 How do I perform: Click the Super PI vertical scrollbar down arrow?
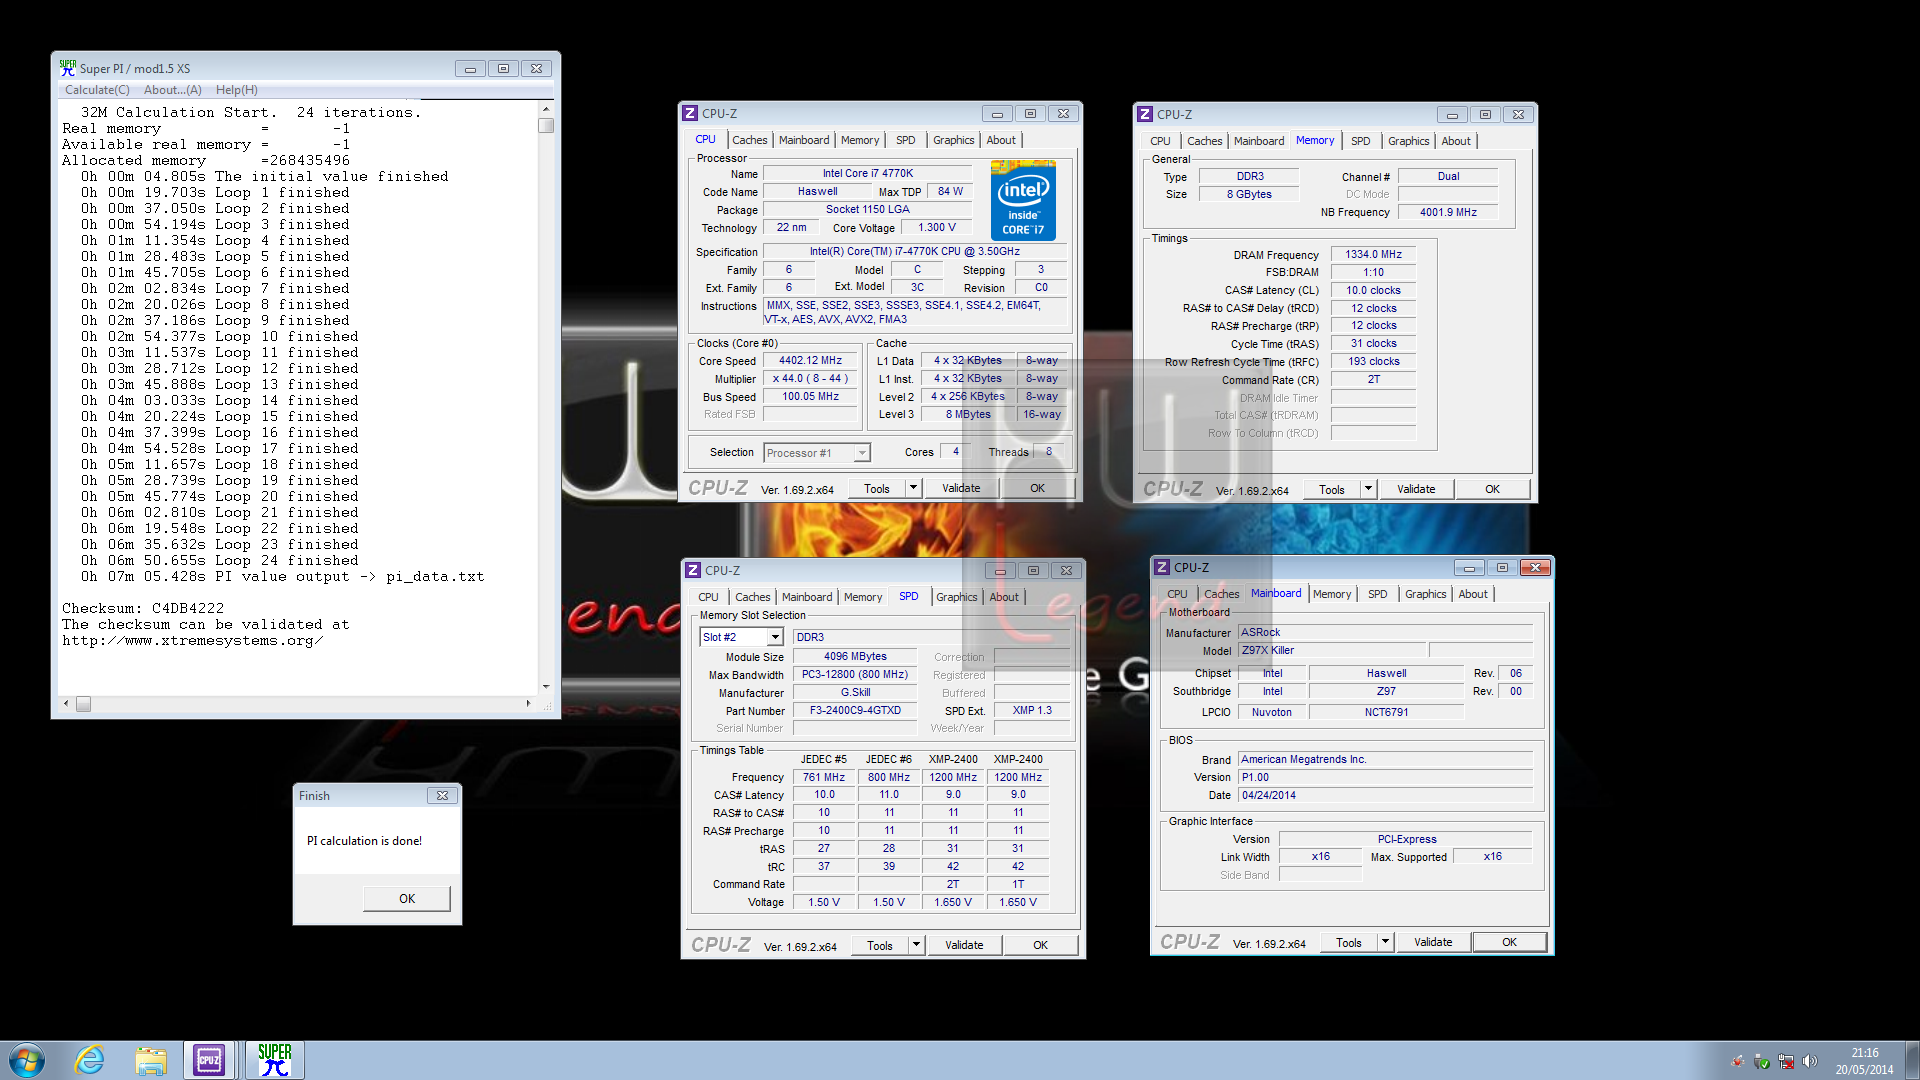click(546, 686)
